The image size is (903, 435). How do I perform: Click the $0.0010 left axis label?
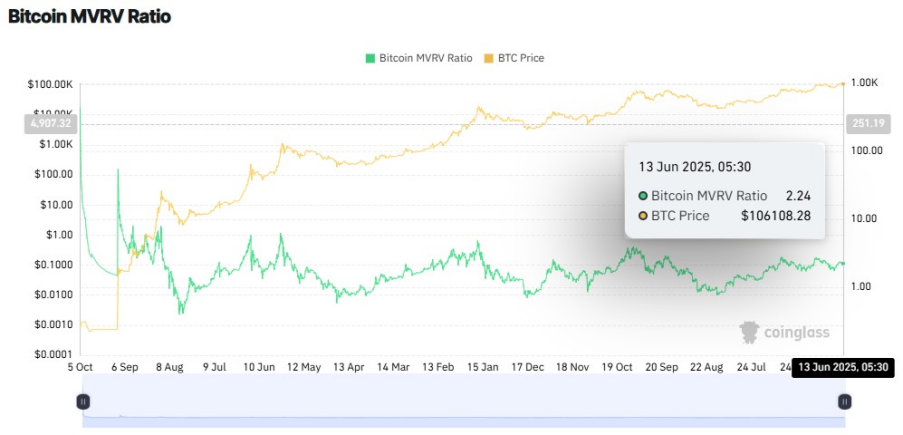click(x=53, y=324)
